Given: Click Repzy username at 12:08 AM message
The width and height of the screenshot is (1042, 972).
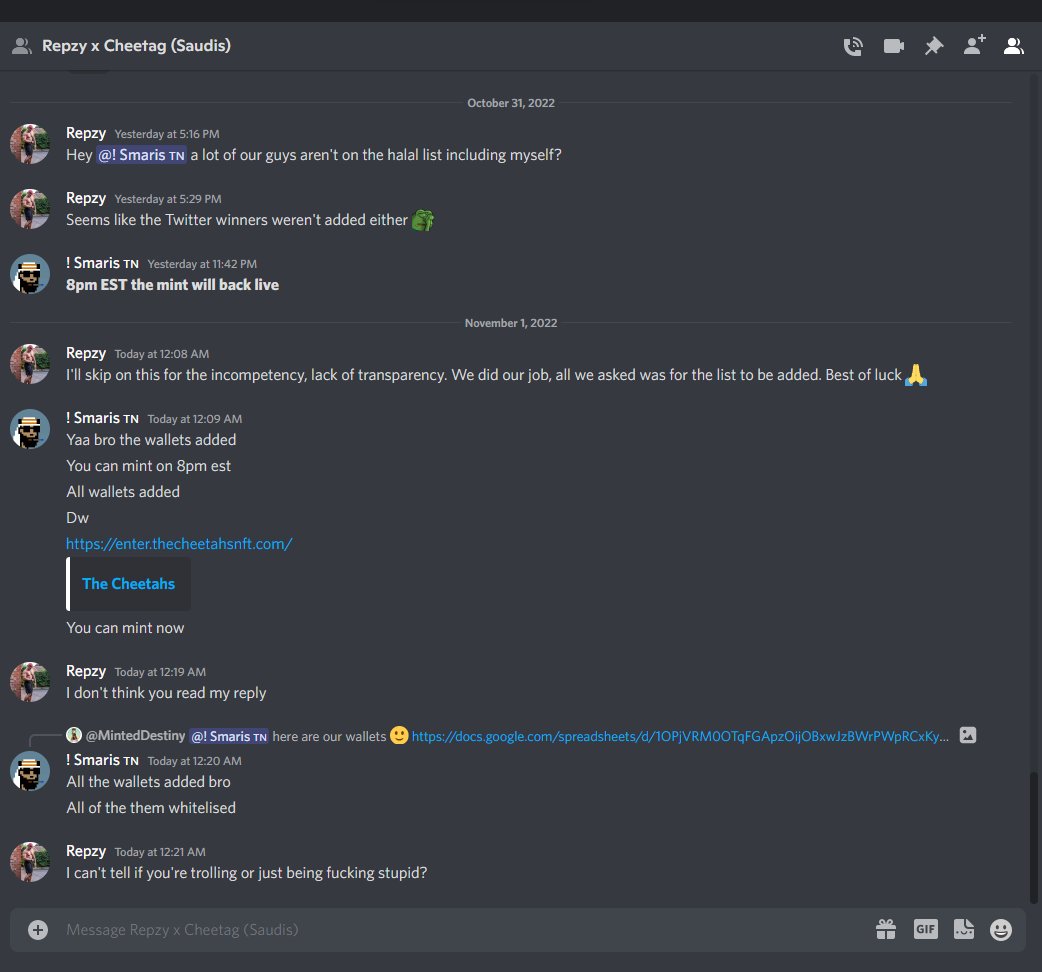Looking at the screenshot, I should [x=86, y=353].
